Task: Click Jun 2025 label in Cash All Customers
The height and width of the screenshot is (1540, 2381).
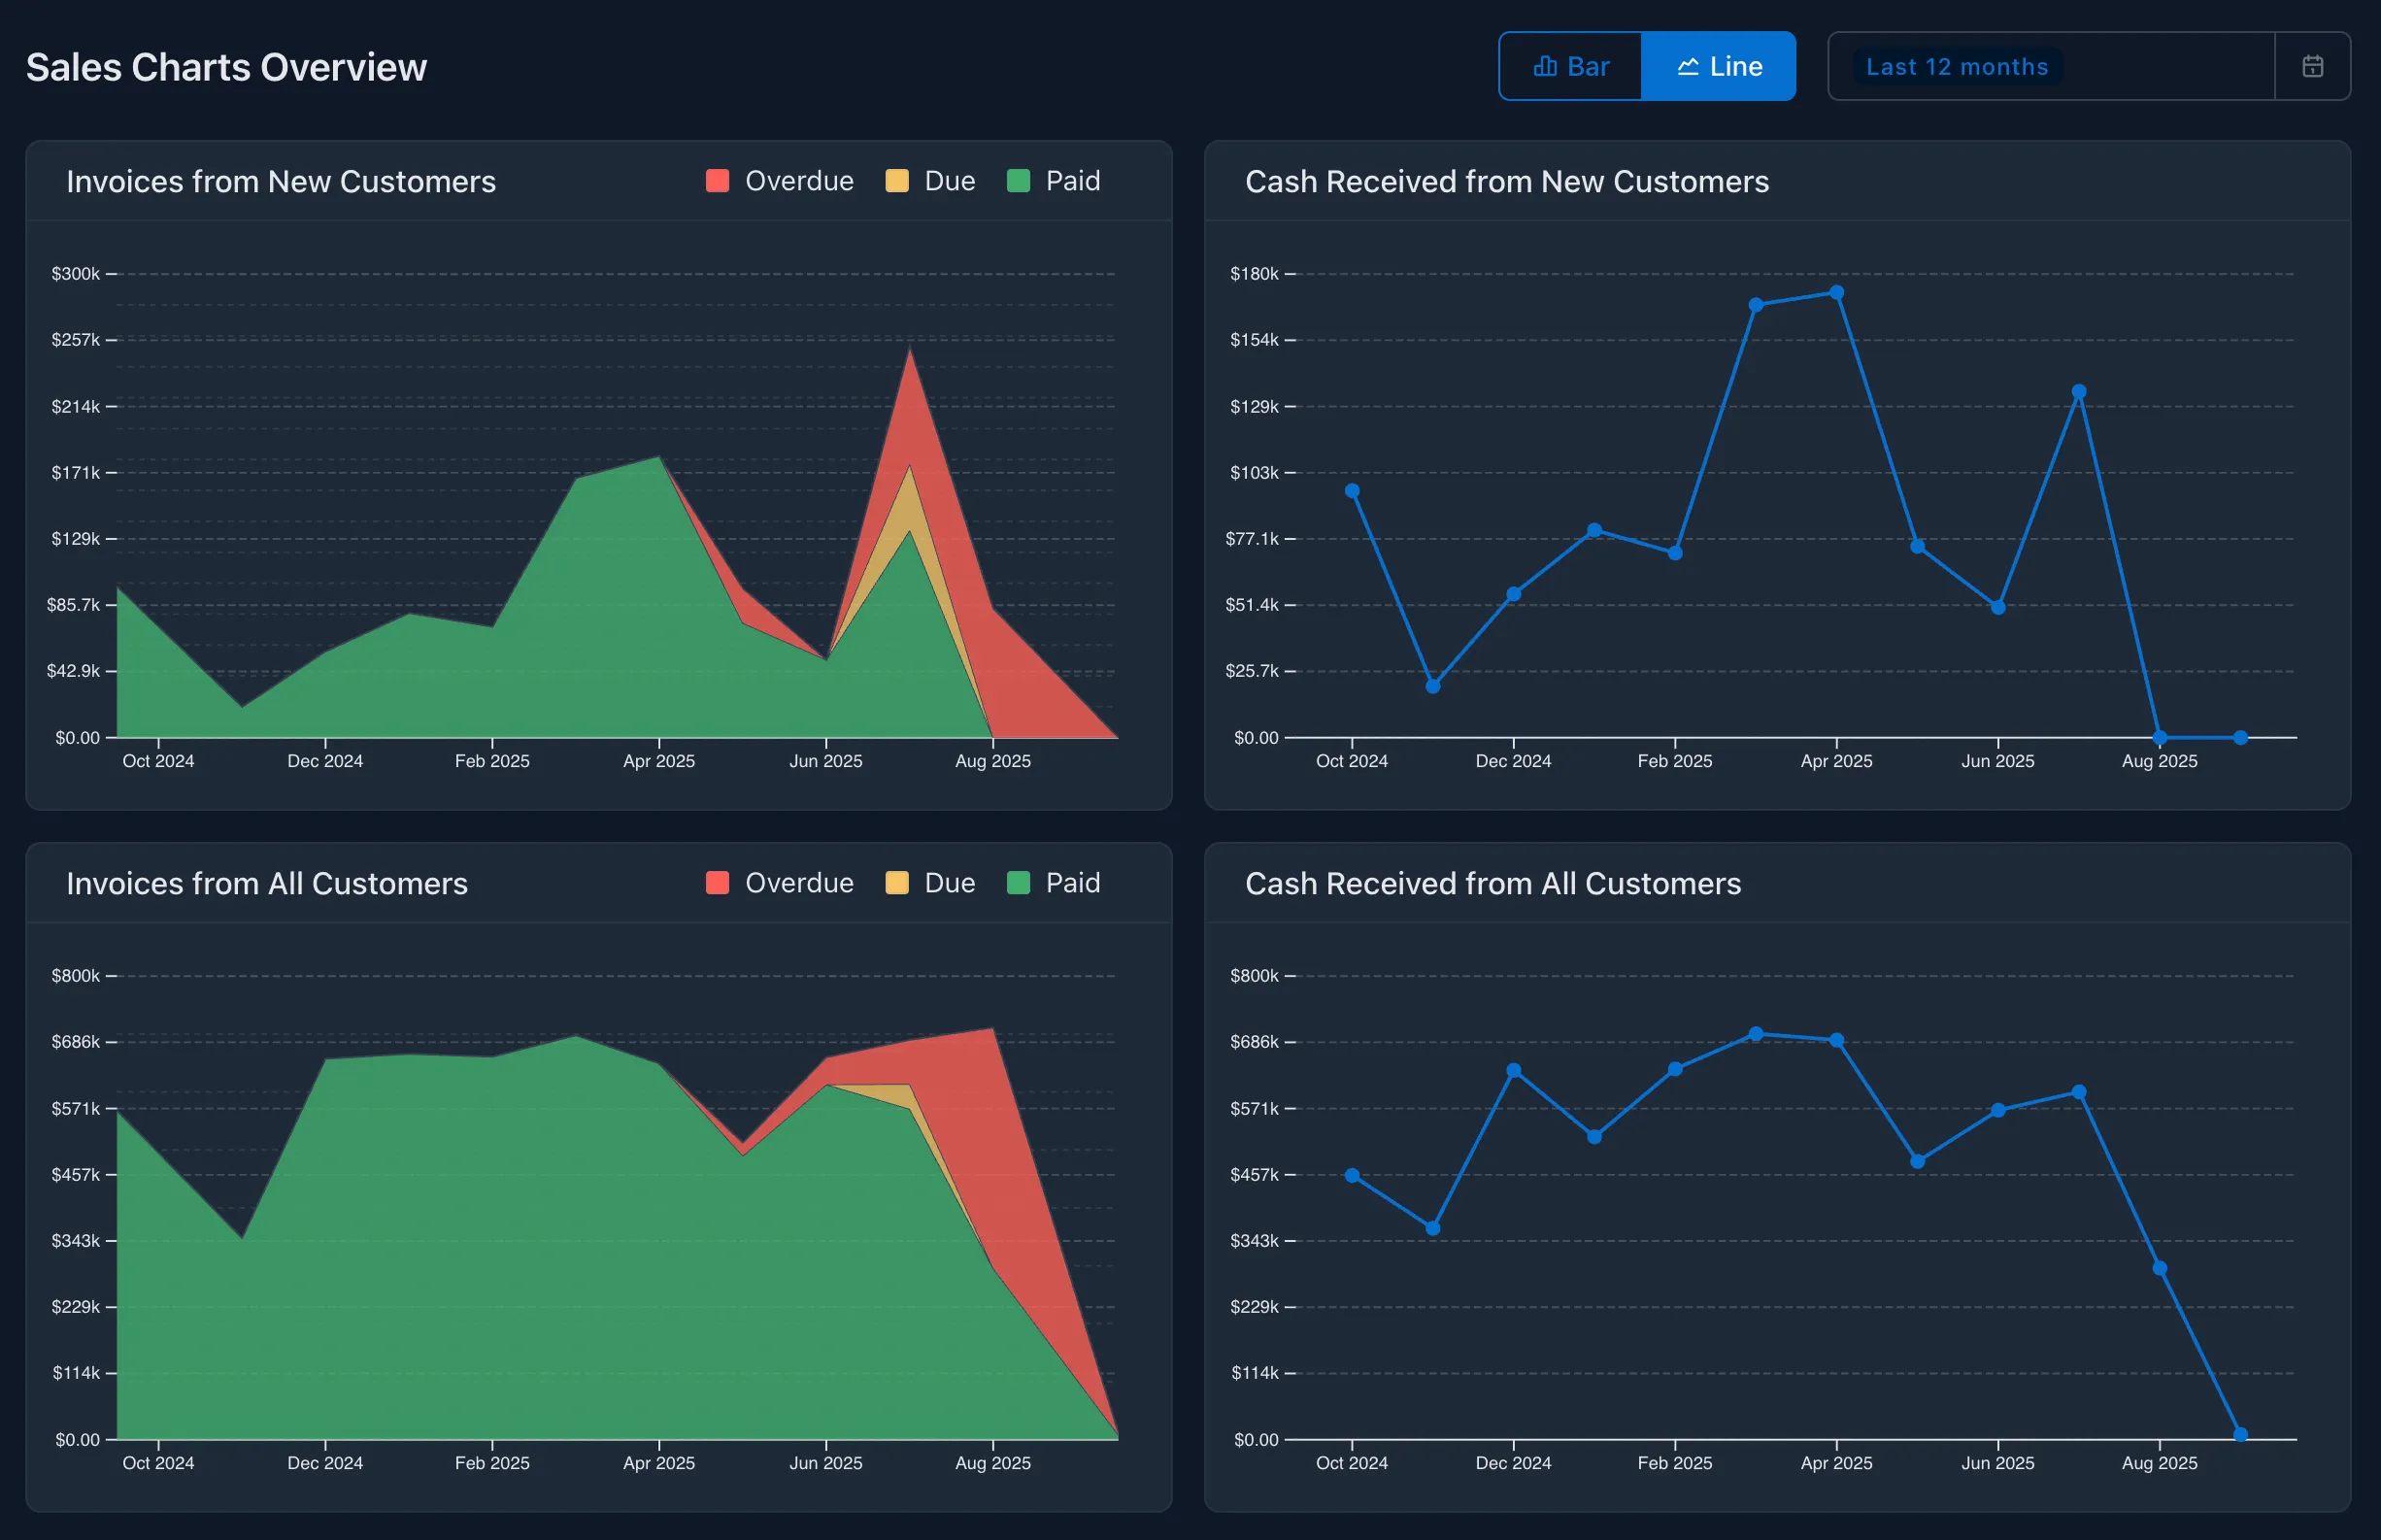Action: click(1998, 1463)
